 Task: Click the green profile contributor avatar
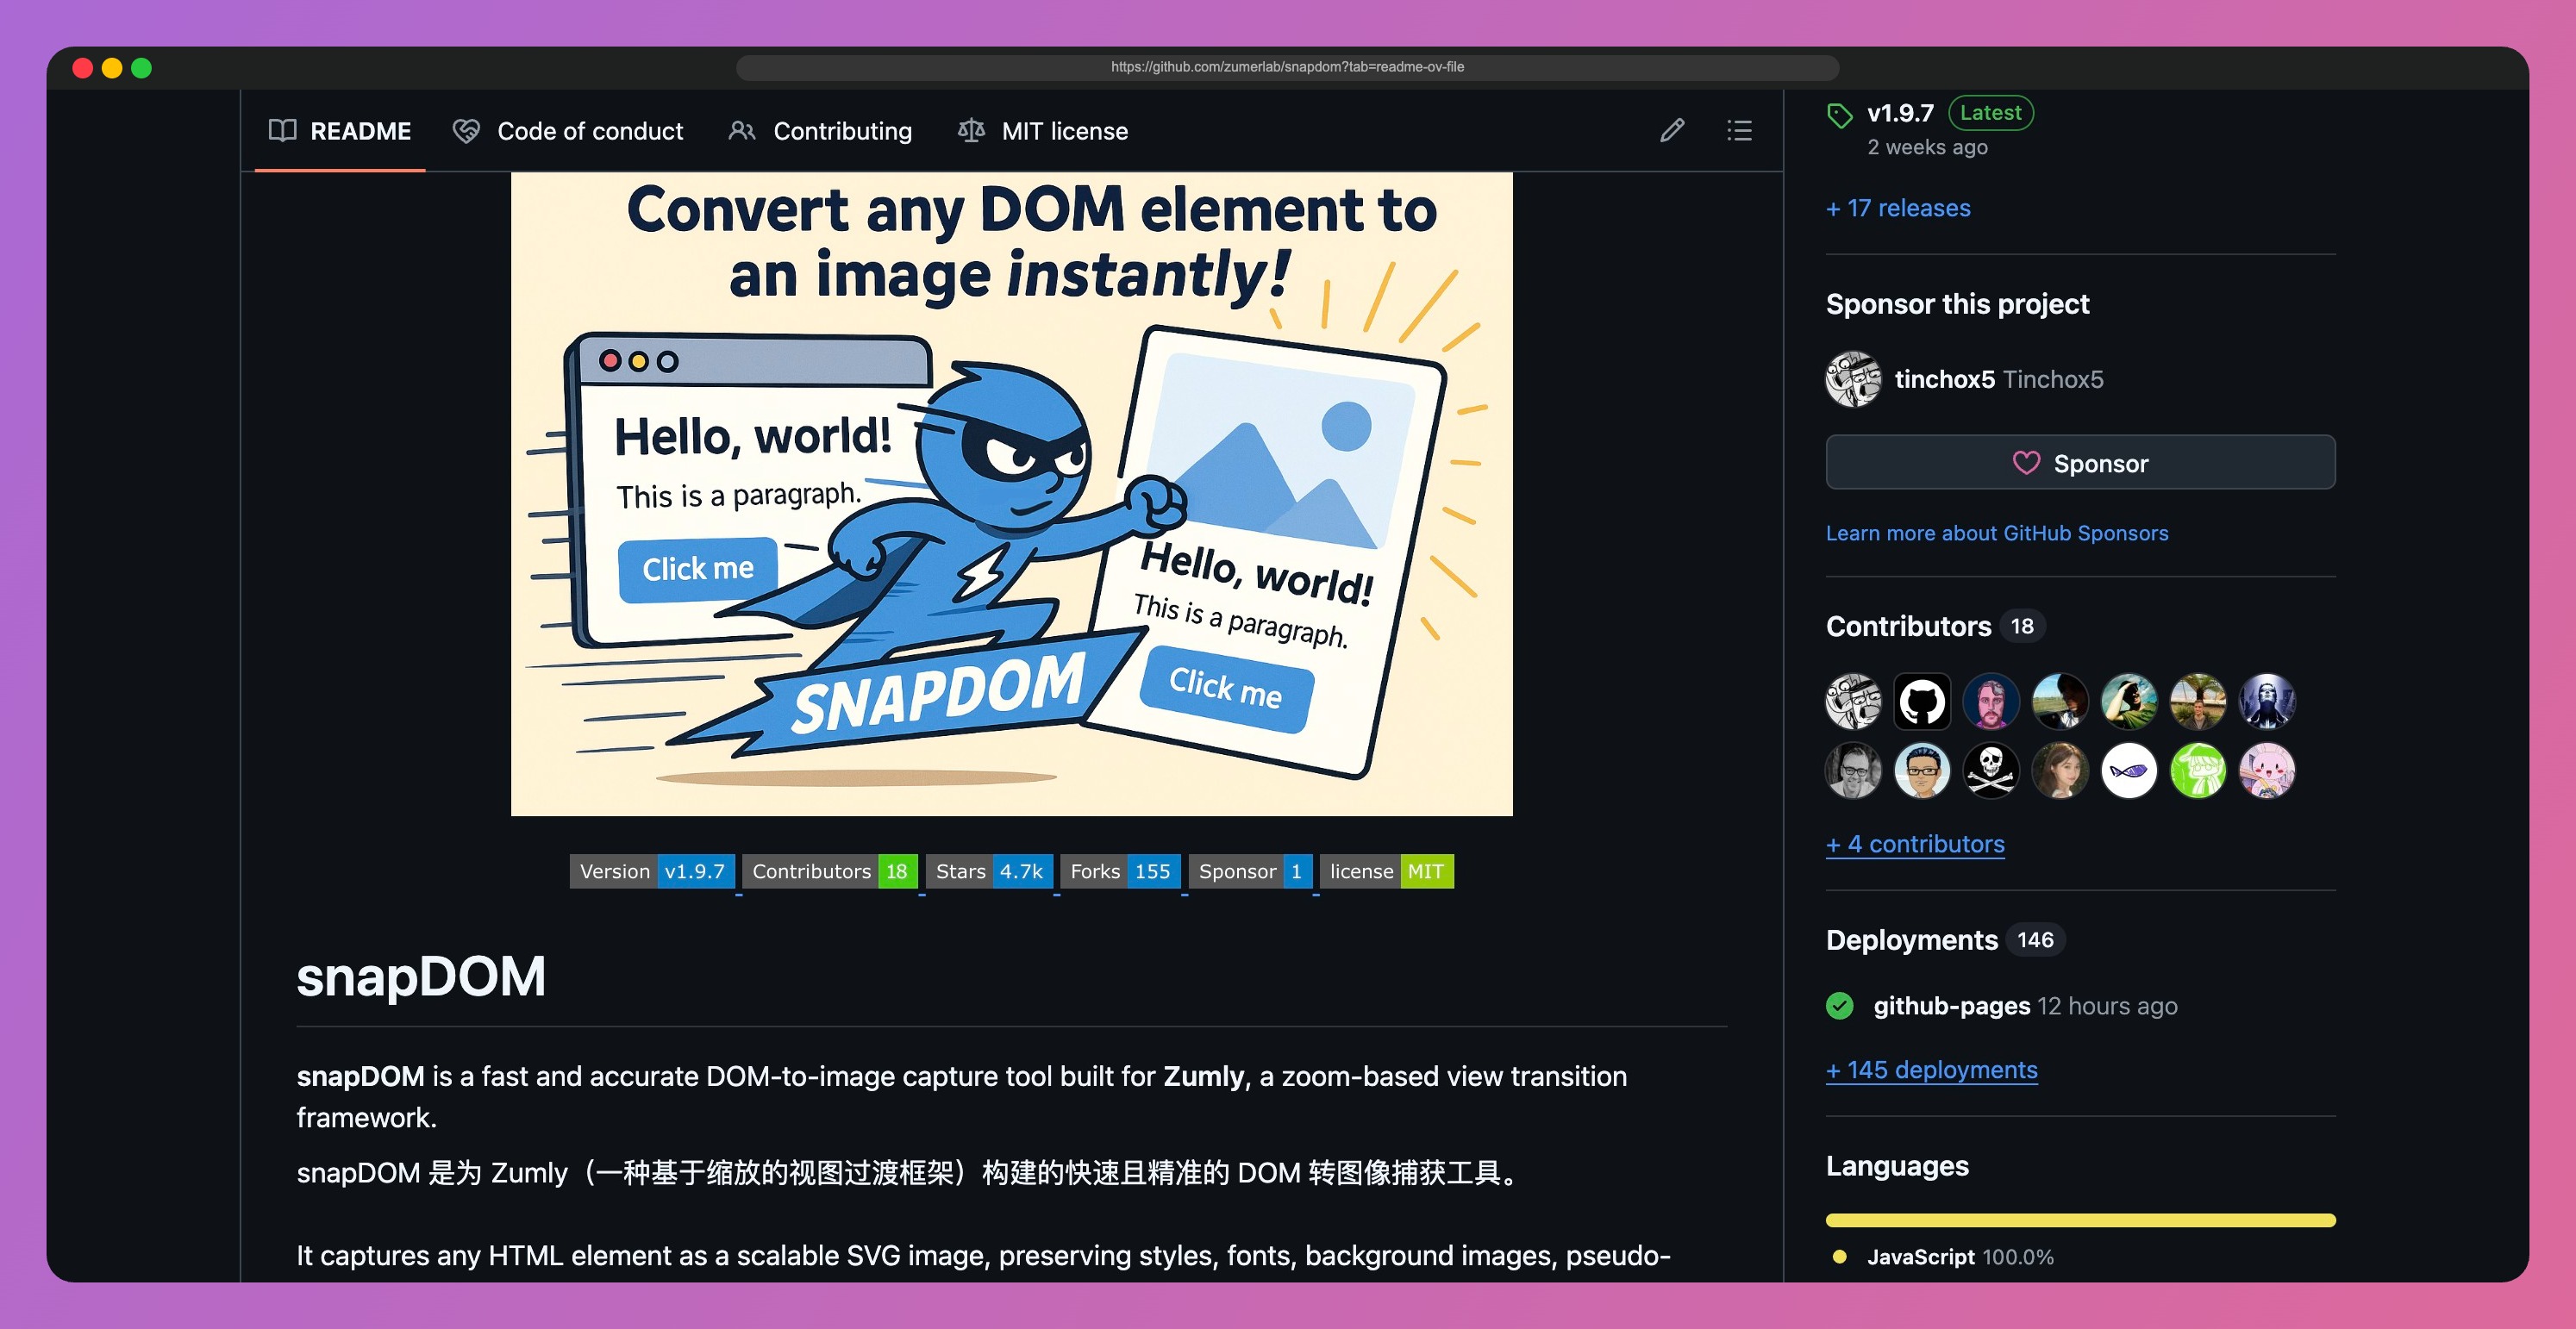pyautogui.click(x=2129, y=701)
